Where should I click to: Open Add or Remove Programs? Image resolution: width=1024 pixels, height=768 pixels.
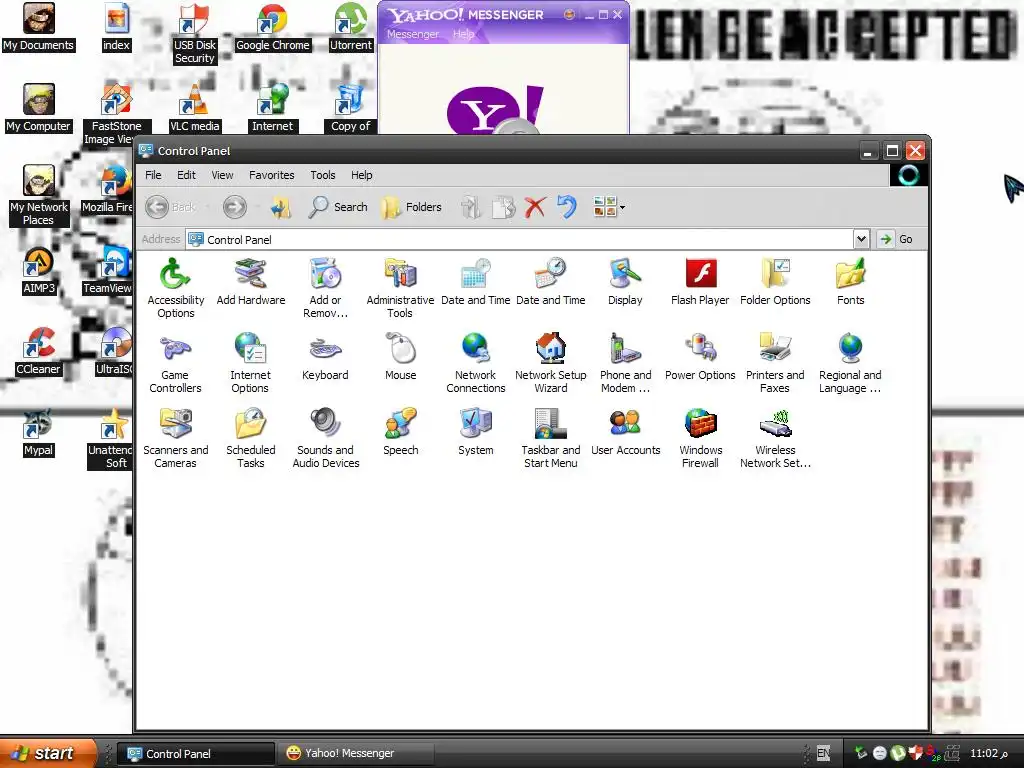pos(325,287)
